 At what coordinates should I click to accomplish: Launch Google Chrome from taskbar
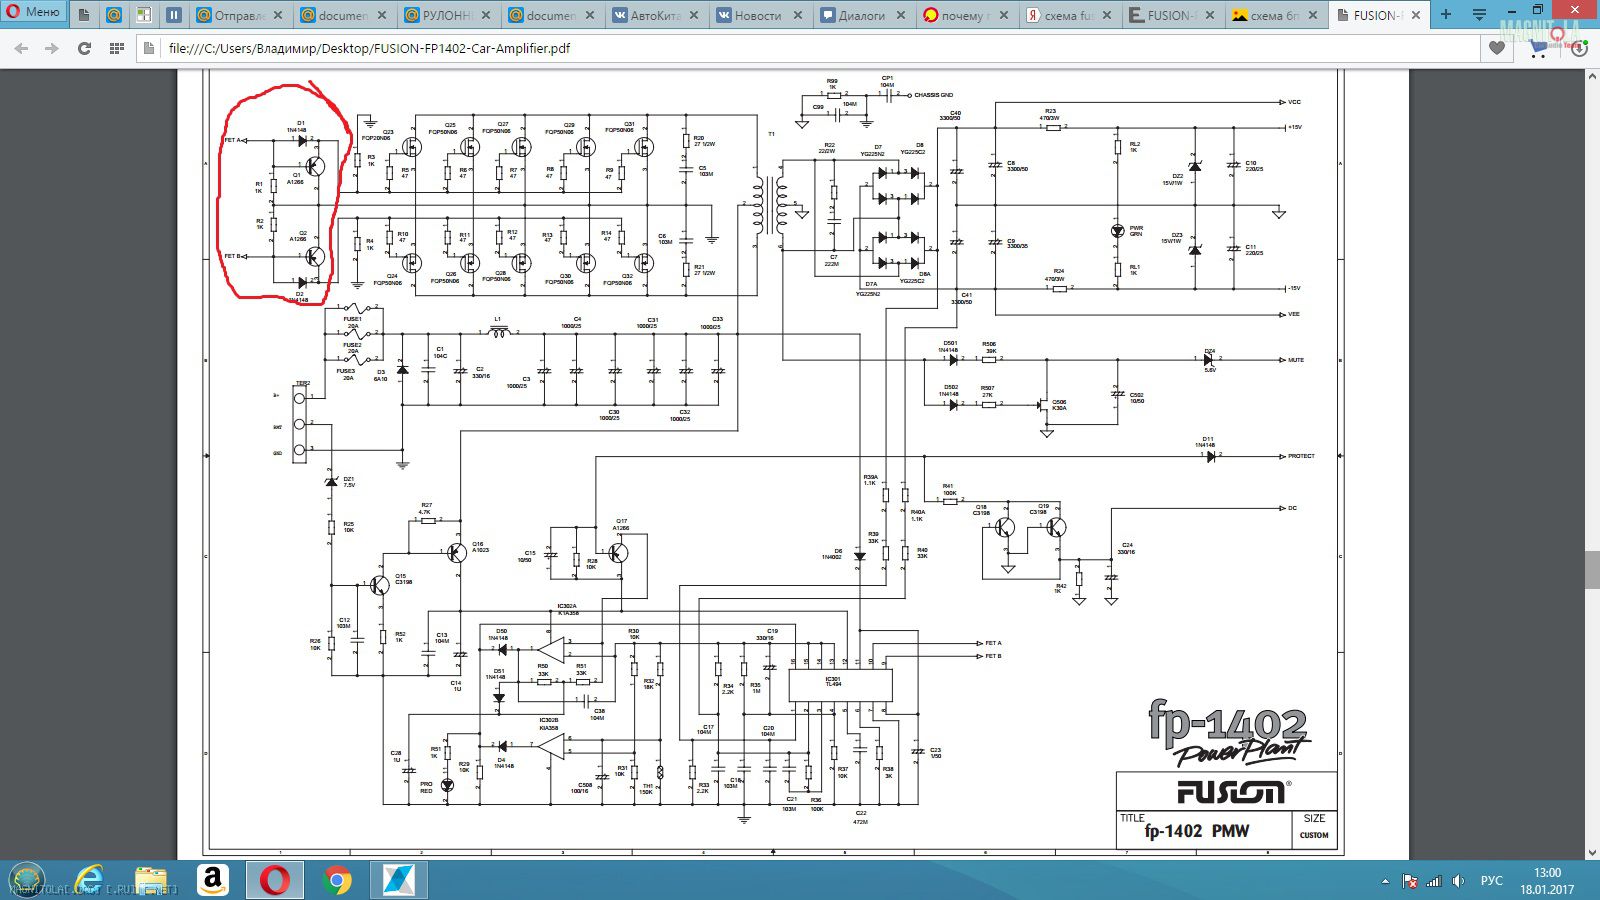(338, 881)
